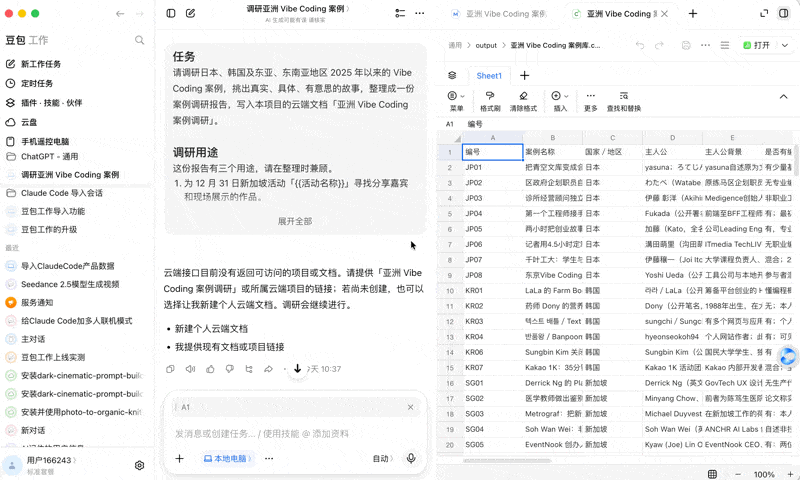Select the 我提供现有文档或项目链接 option
The image size is (800, 480).
230,347
